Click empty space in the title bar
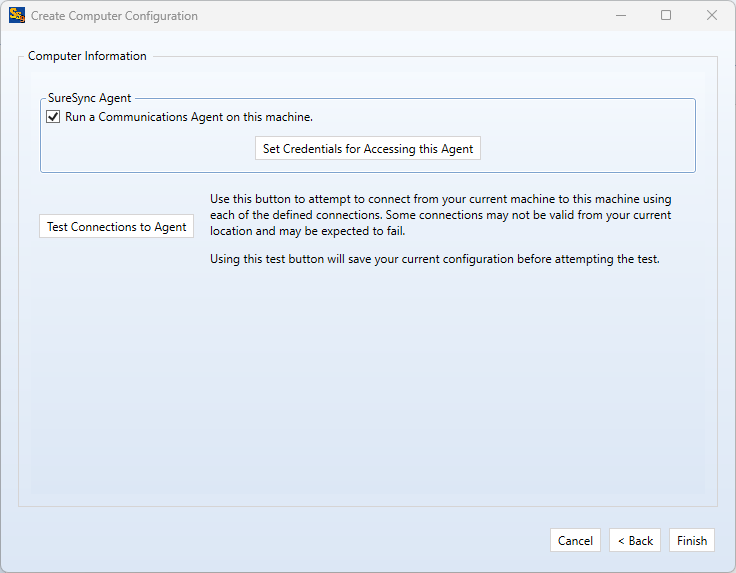 click(x=400, y=16)
